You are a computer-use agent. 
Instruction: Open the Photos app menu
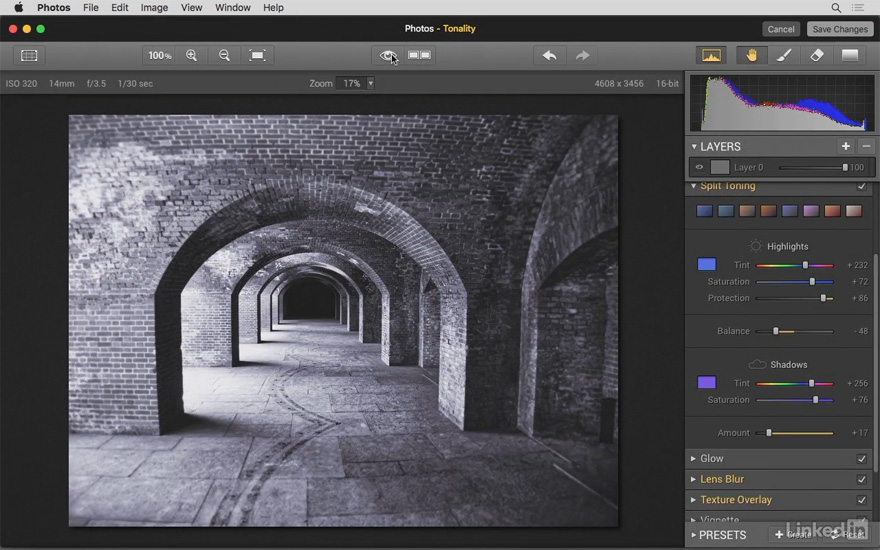[54, 7]
